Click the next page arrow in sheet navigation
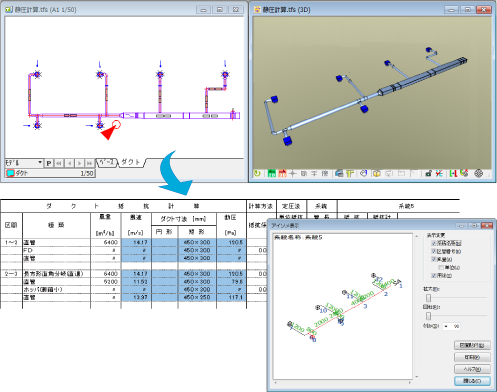The height and width of the screenshot is (392, 497). (x=79, y=163)
